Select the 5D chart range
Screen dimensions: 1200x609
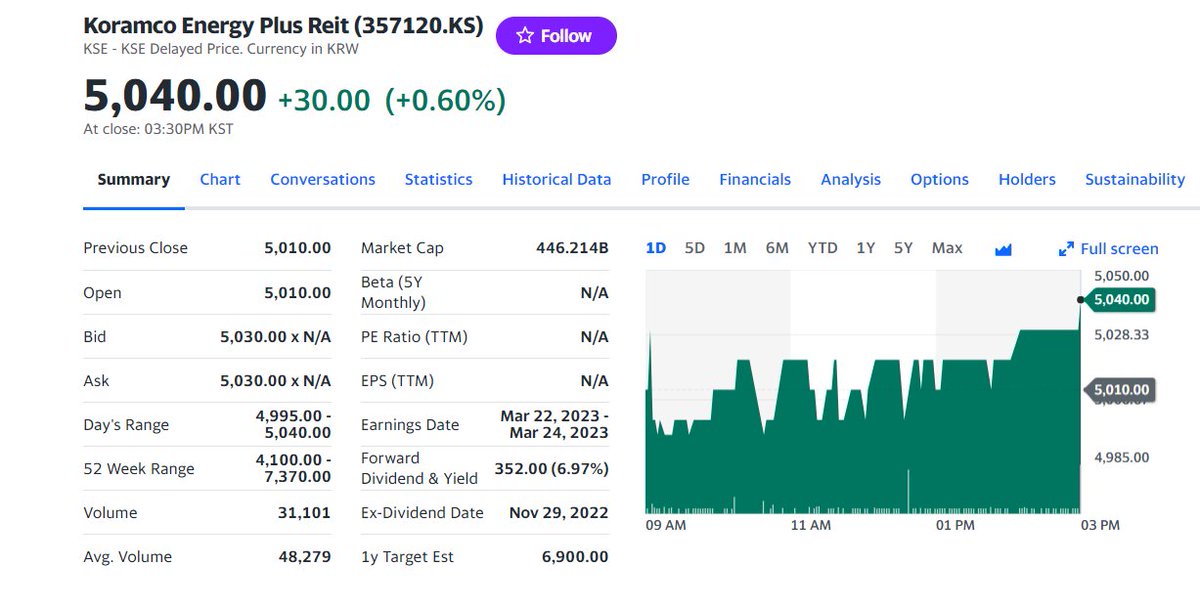[x=695, y=248]
